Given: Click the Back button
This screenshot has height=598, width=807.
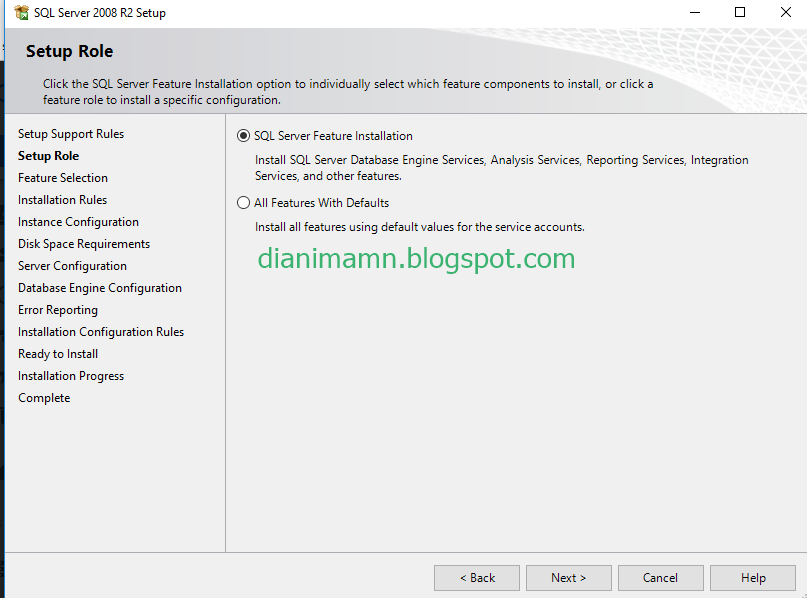Looking at the screenshot, I should pyautogui.click(x=476, y=577).
